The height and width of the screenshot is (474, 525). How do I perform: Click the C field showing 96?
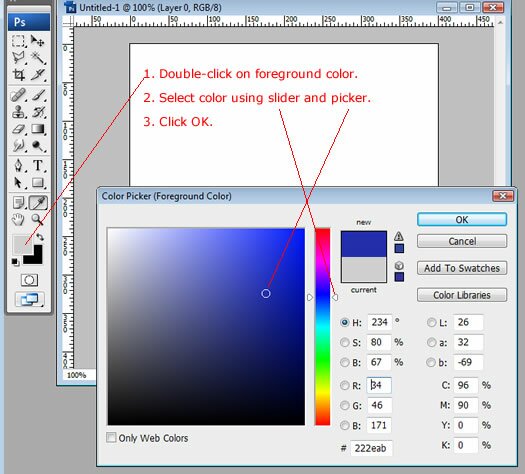pos(466,385)
